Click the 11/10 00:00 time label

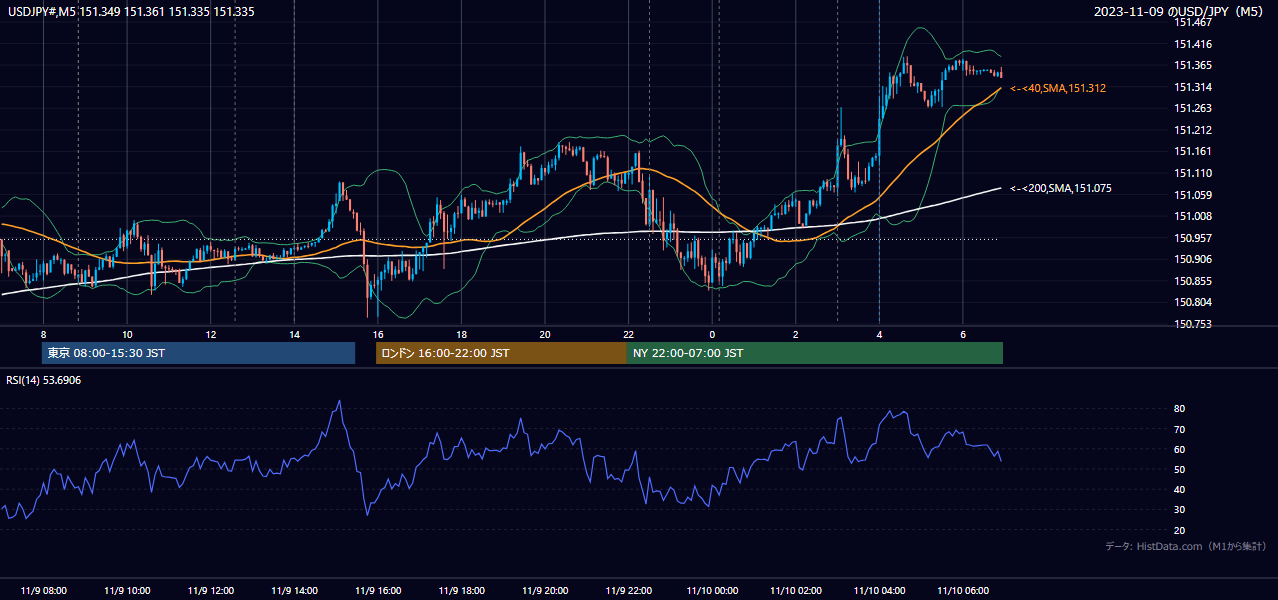pyautogui.click(x=712, y=590)
